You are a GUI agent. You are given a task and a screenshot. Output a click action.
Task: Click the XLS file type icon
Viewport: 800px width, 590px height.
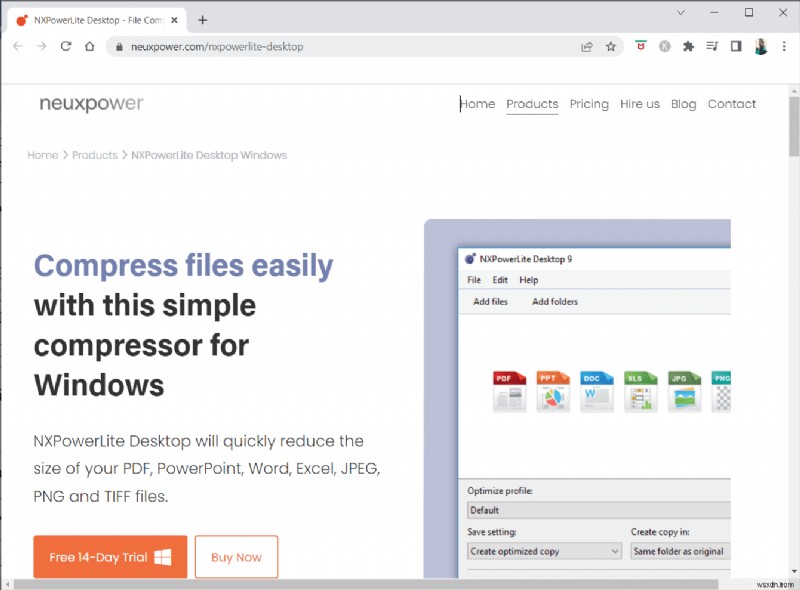pos(641,391)
